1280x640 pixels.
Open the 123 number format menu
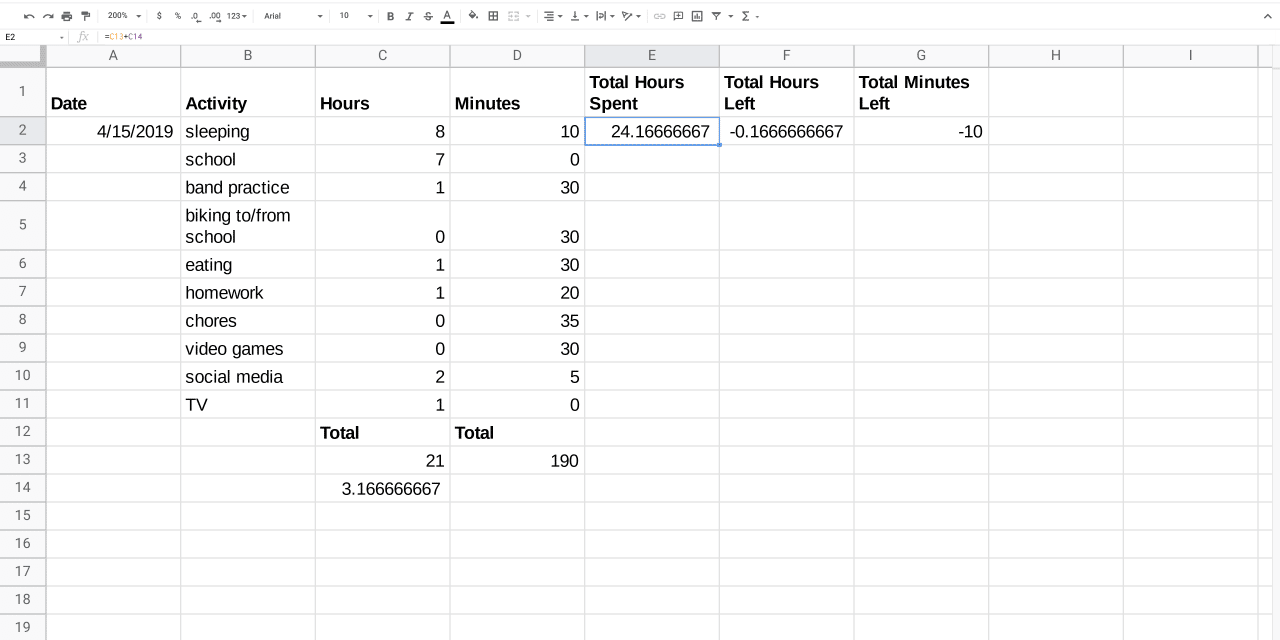click(x=237, y=16)
